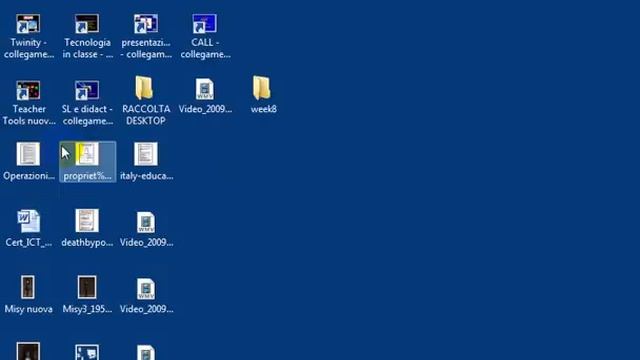Select the Misy nuova image thumbnail

pyautogui.click(x=28, y=287)
